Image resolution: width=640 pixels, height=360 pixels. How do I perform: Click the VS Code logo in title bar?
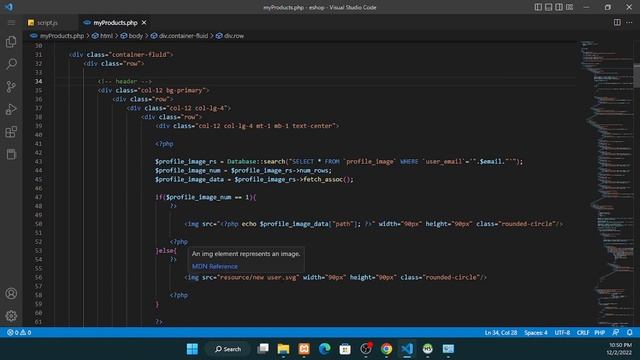click(x=9, y=7)
